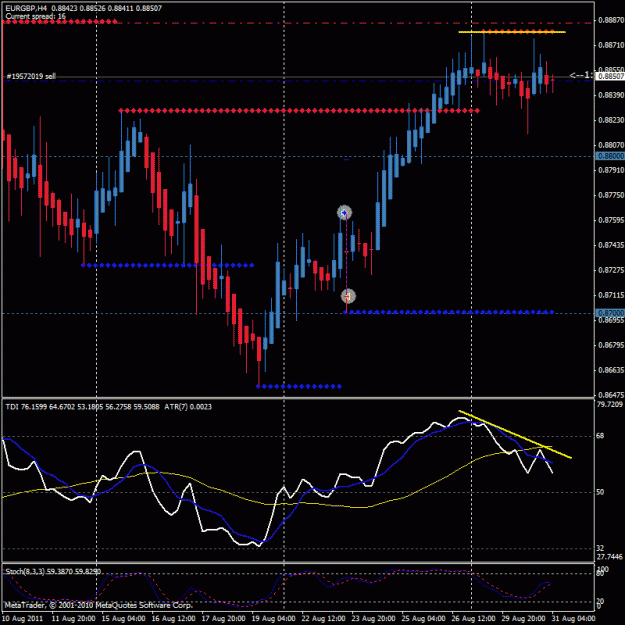Click the 'ATR(7) 0.0023' indicator label

(x=188, y=407)
